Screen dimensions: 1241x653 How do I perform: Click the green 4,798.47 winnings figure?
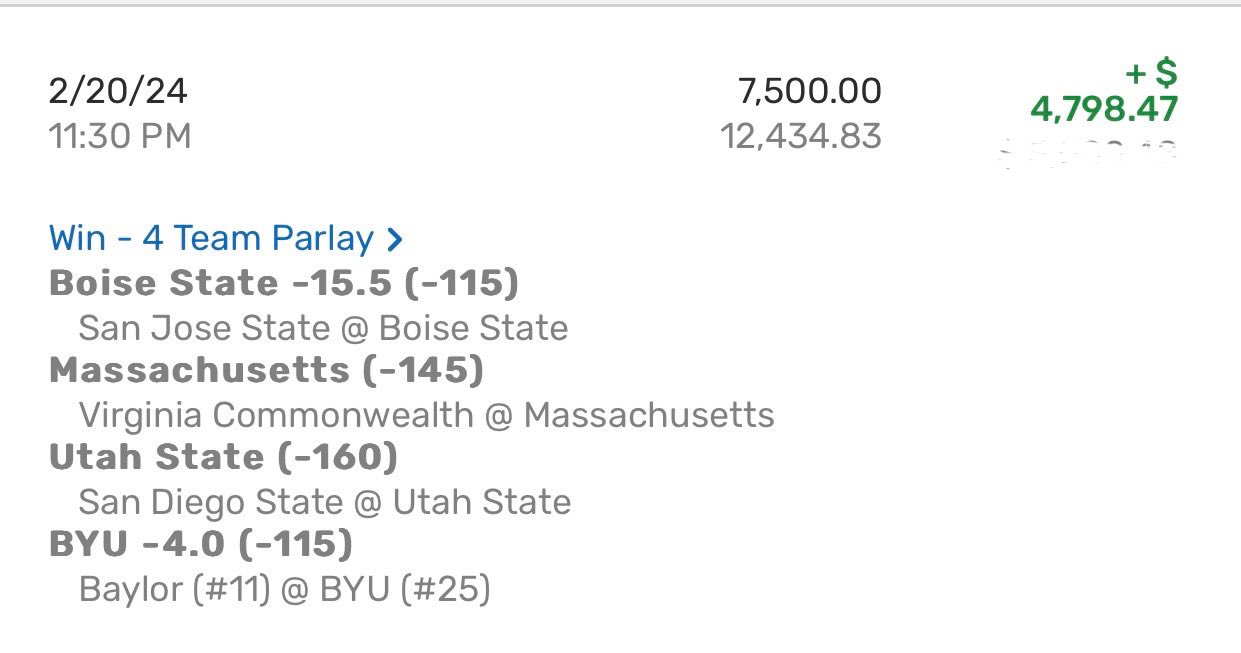1104,109
